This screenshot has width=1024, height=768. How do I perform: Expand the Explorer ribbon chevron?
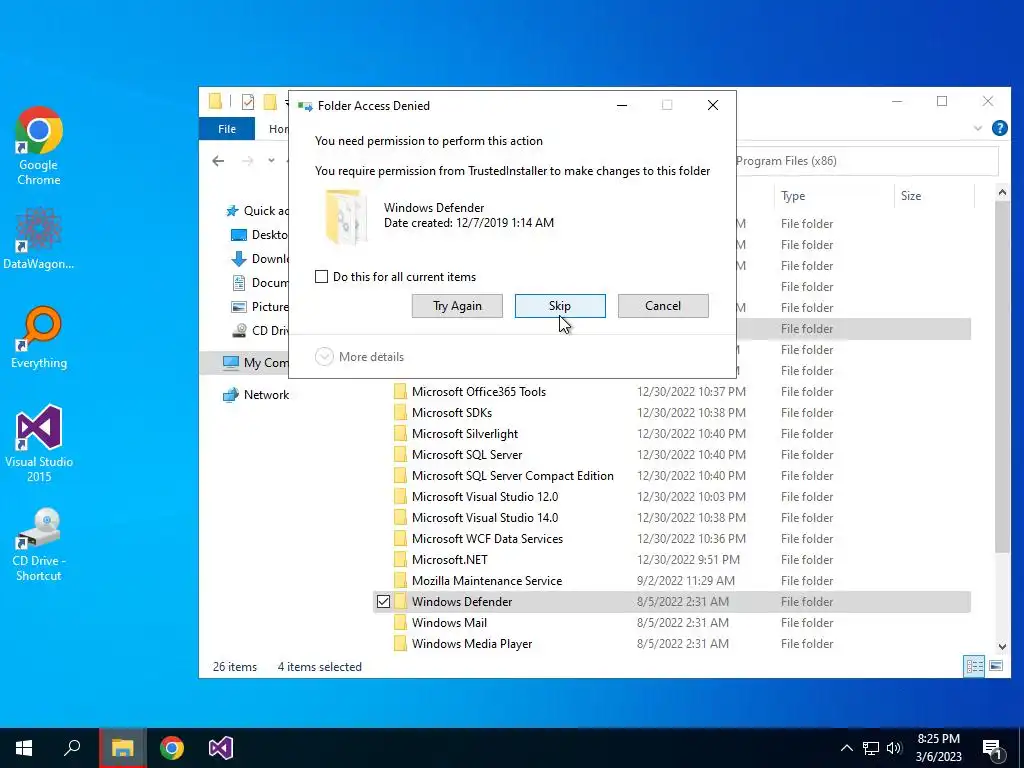click(x=978, y=128)
